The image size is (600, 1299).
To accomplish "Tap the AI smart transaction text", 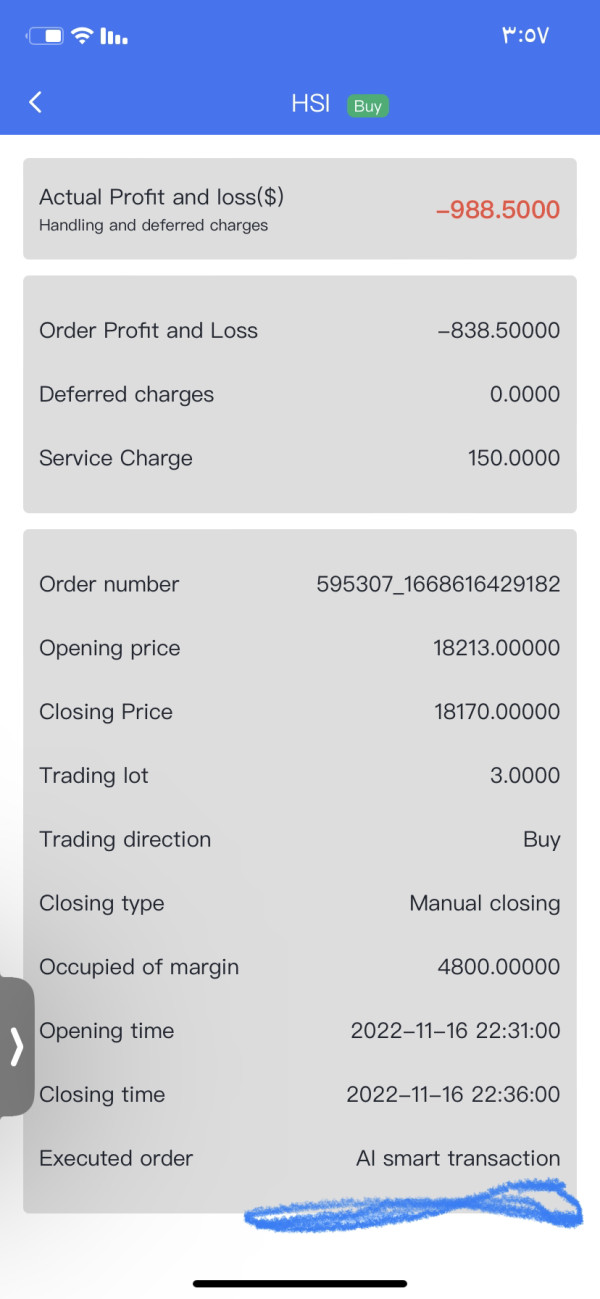I will tap(458, 1158).
